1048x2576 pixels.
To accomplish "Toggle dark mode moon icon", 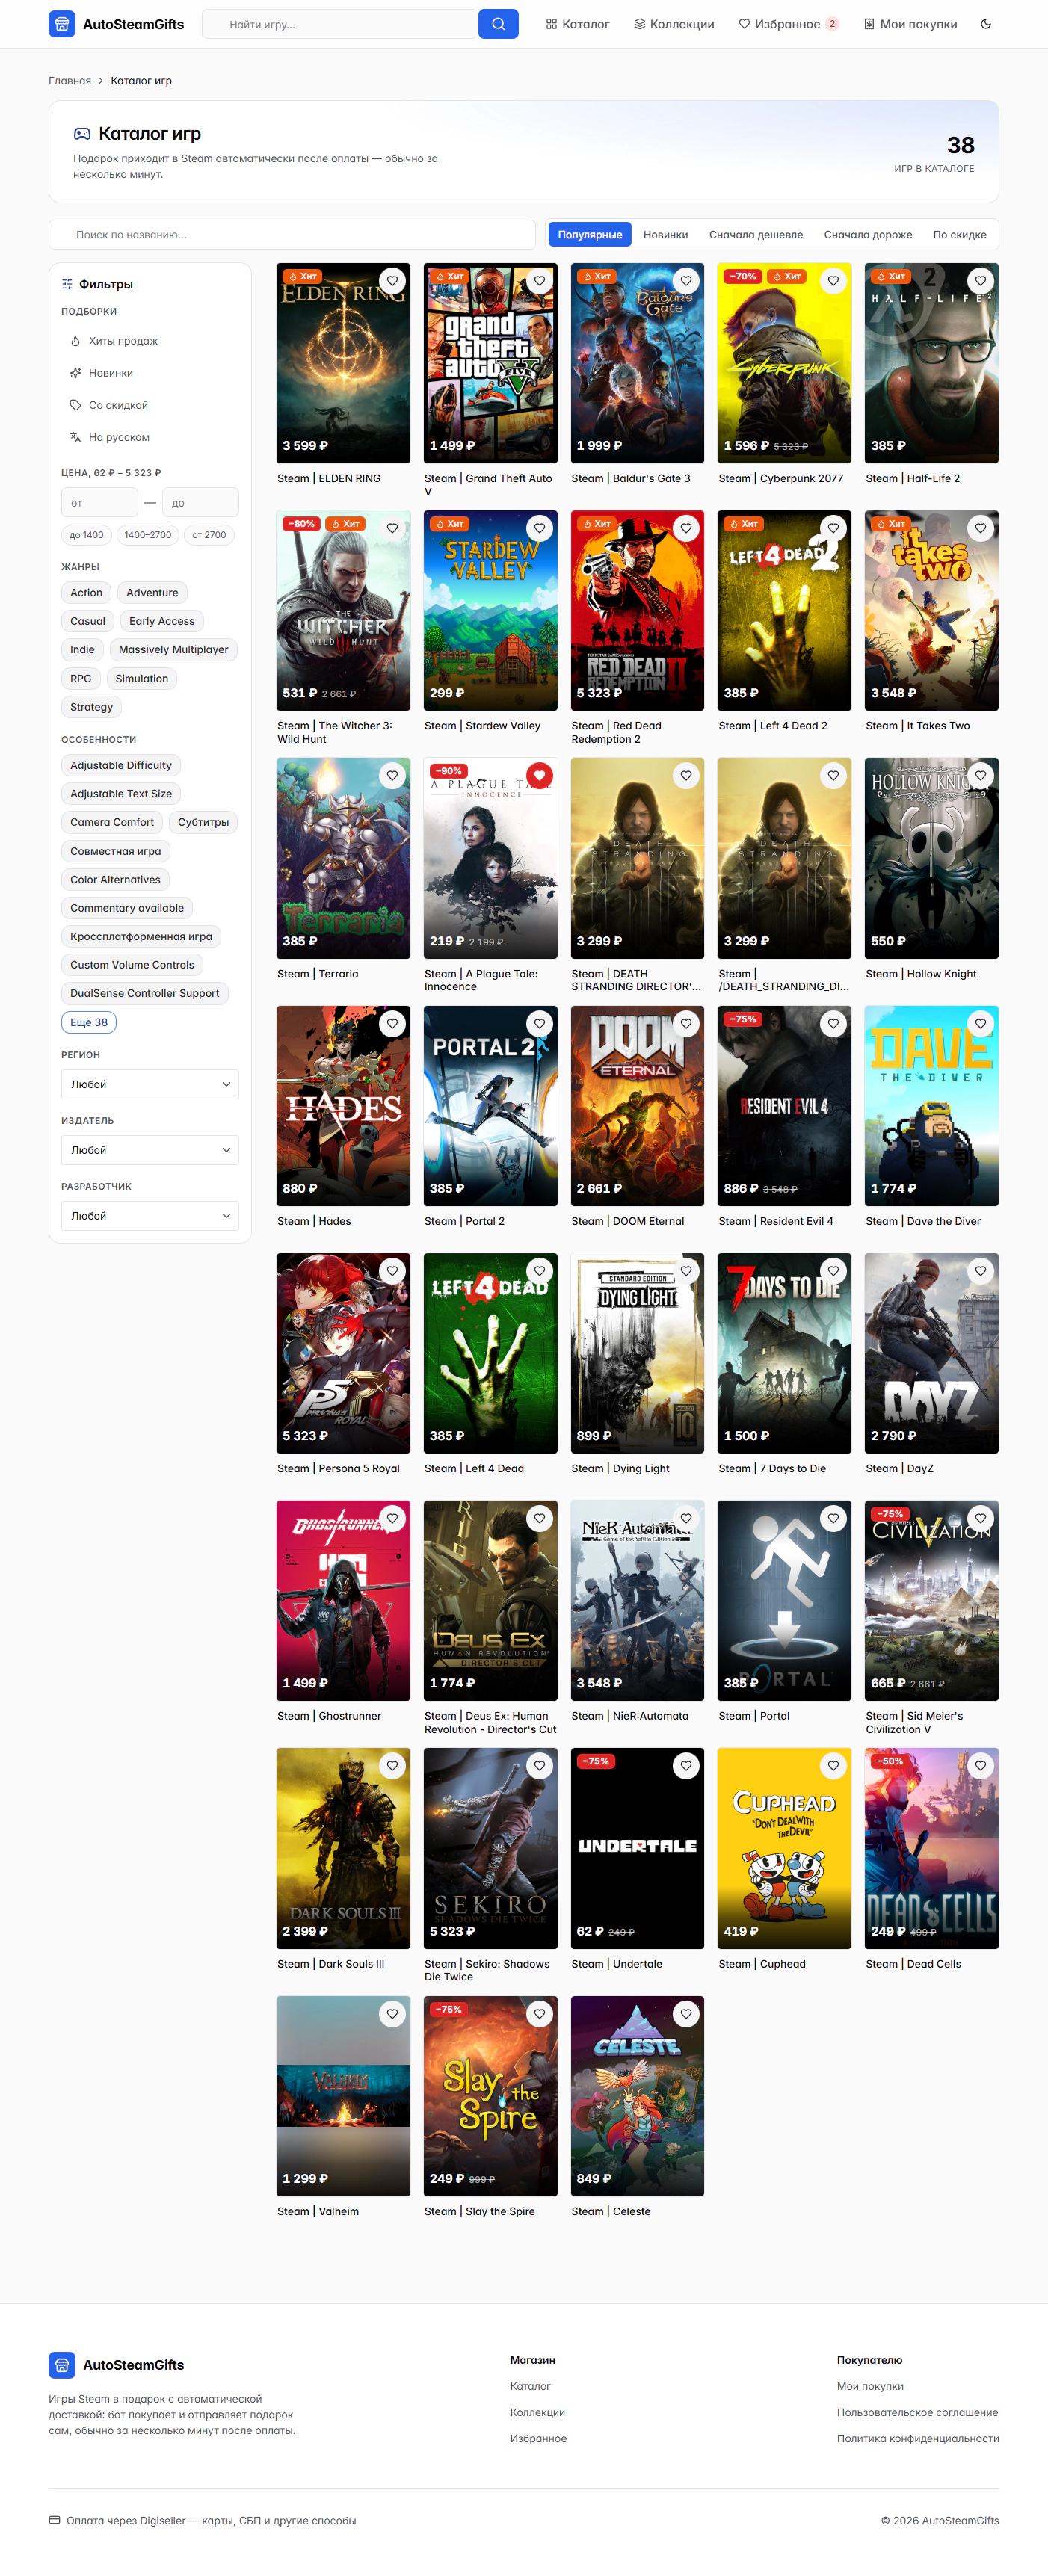I will coord(986,24).
